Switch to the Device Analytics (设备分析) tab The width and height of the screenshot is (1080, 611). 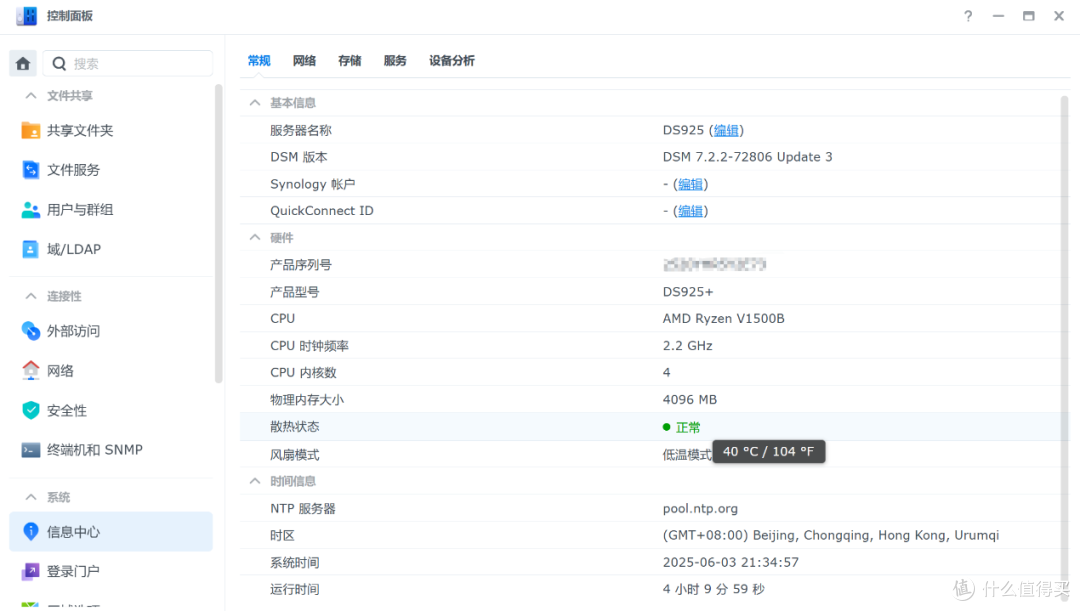point(452,61)
